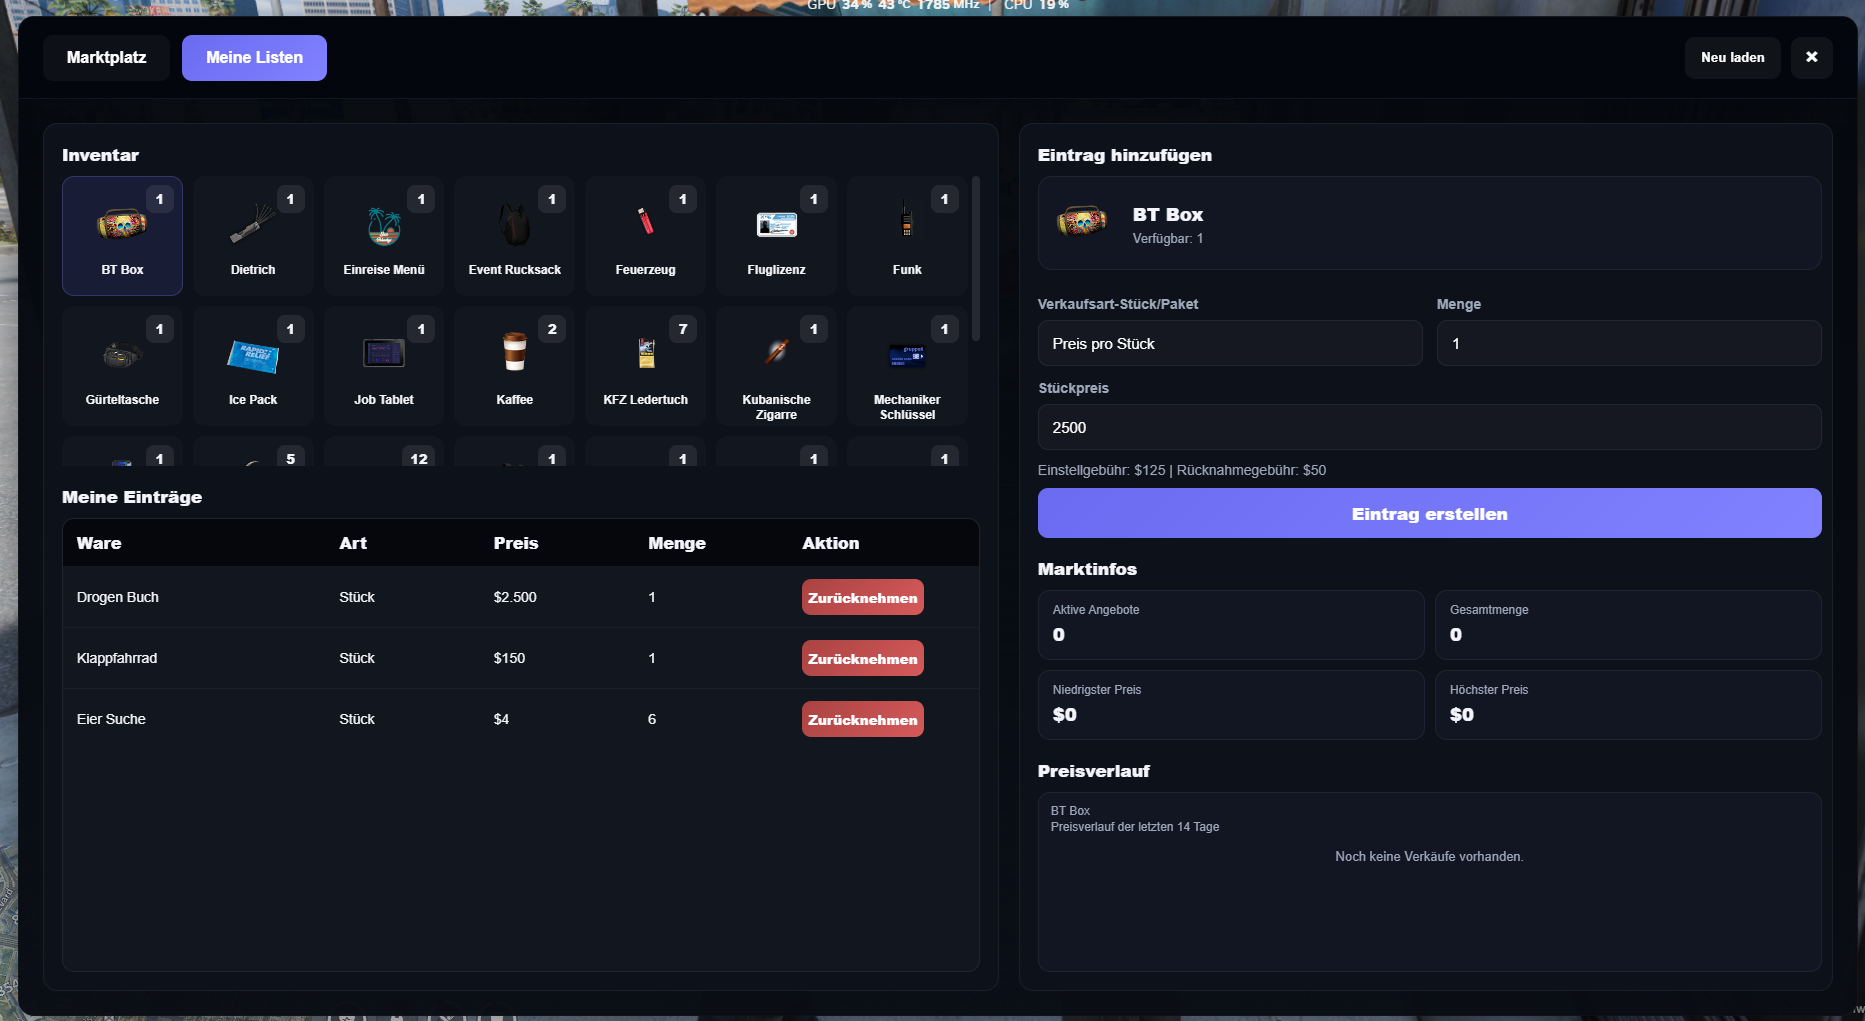This screenshot has height=1021, width=1865.
Task: Select the Mechaniker Schlüssel item
Action: [907, 366]
